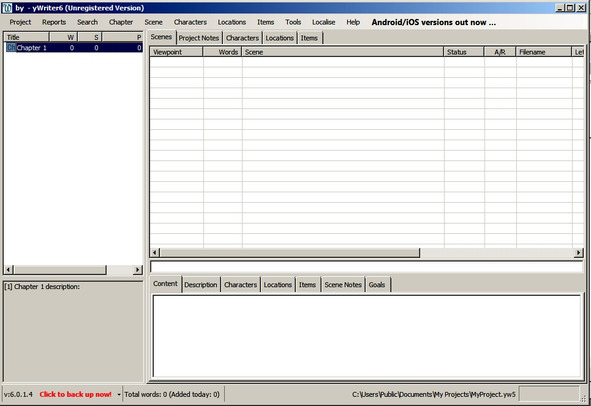This screenshot has height=406, width=591.
Task: Switch to the Scene Notes tab
Action: click(x=343, y=285)
